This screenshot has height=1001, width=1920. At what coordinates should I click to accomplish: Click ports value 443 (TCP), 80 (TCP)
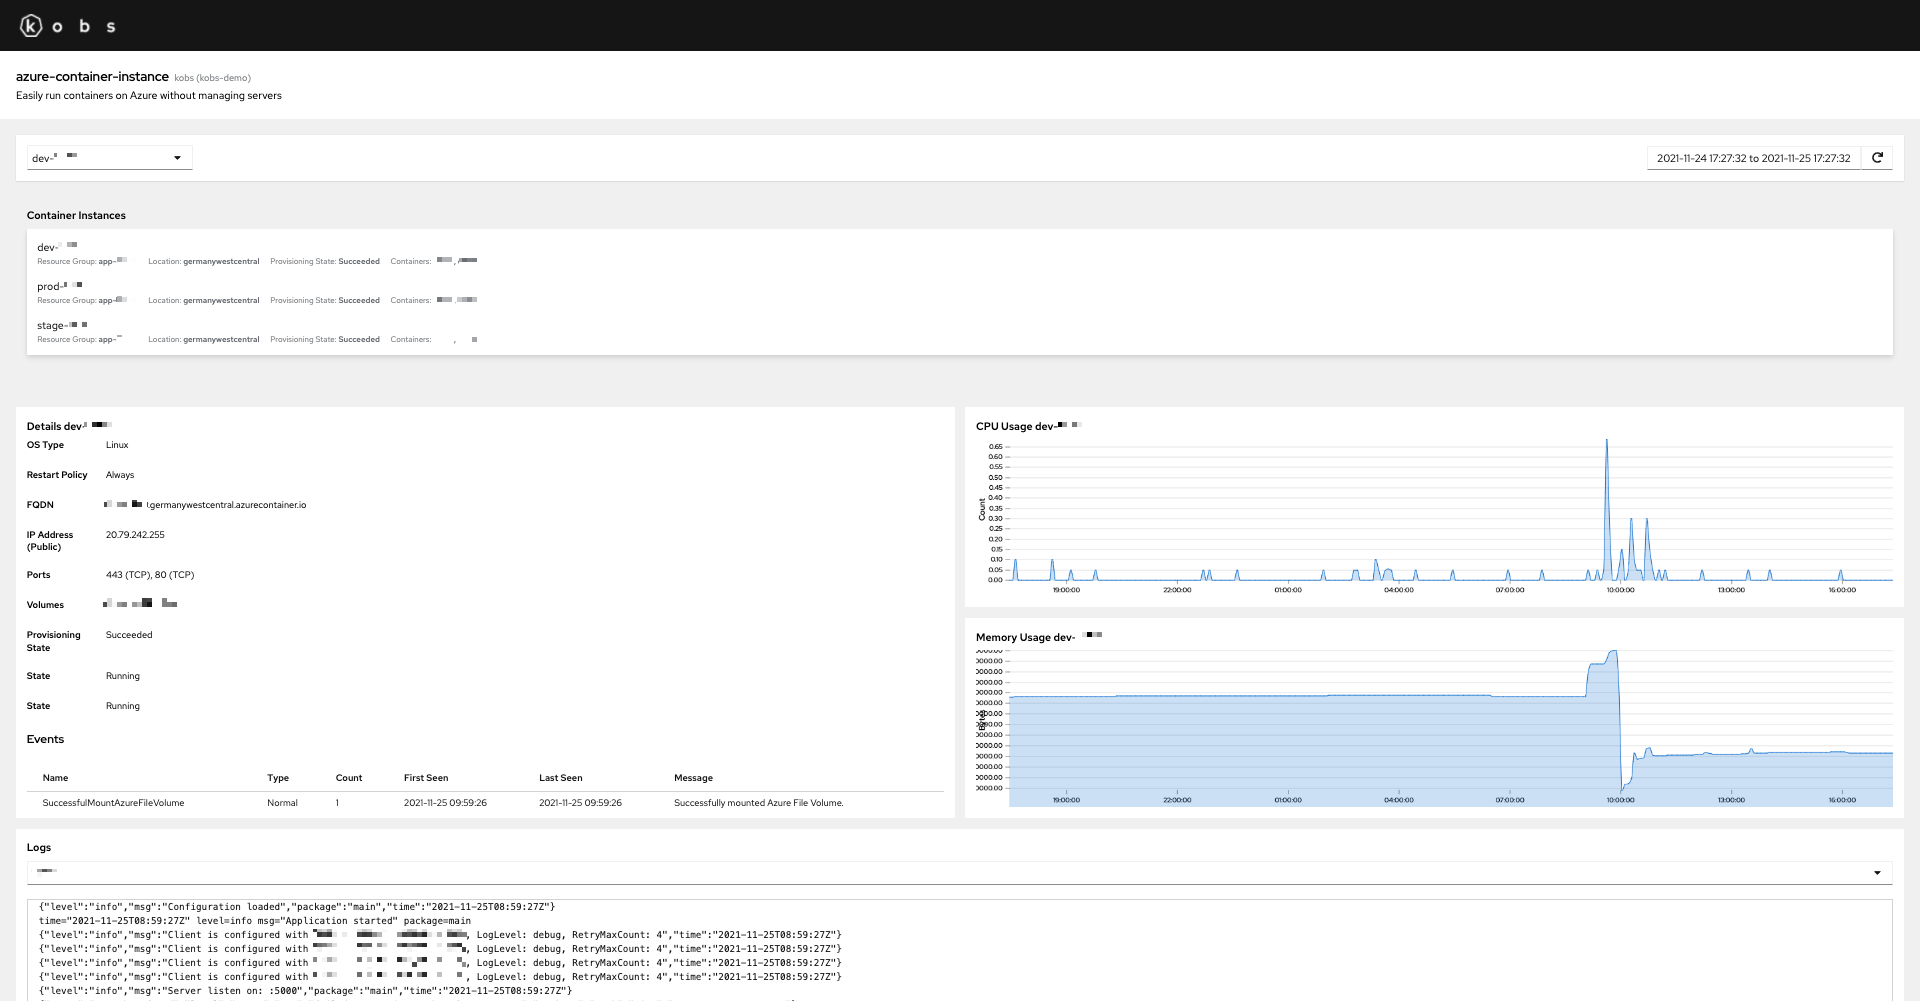(150, 575)
